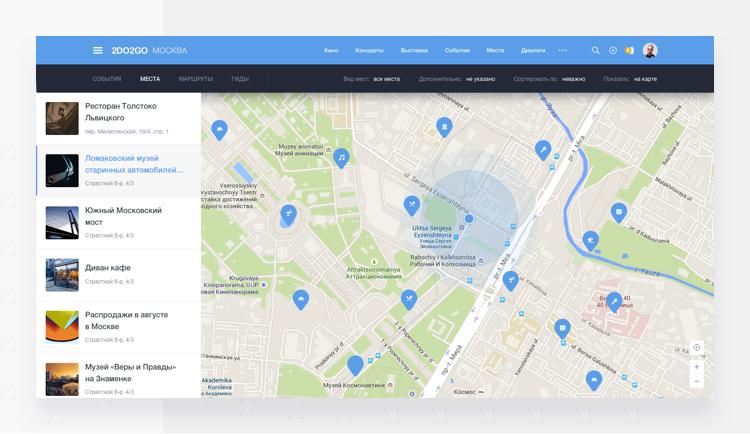Click the 'Диван кафе' thumbnail image
The height and width of the screenshot is (434, 750).
pyautogui.click(x=62, y=275)
